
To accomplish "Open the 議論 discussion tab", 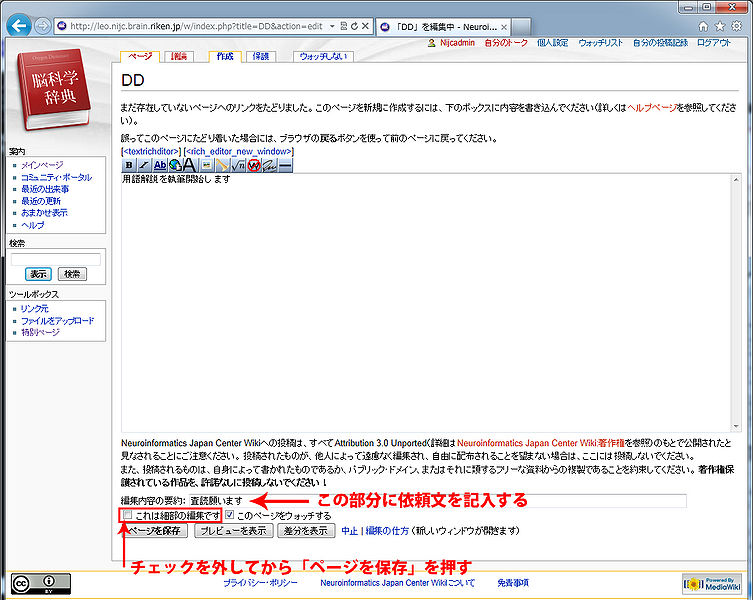I will [x=179, y=57].
